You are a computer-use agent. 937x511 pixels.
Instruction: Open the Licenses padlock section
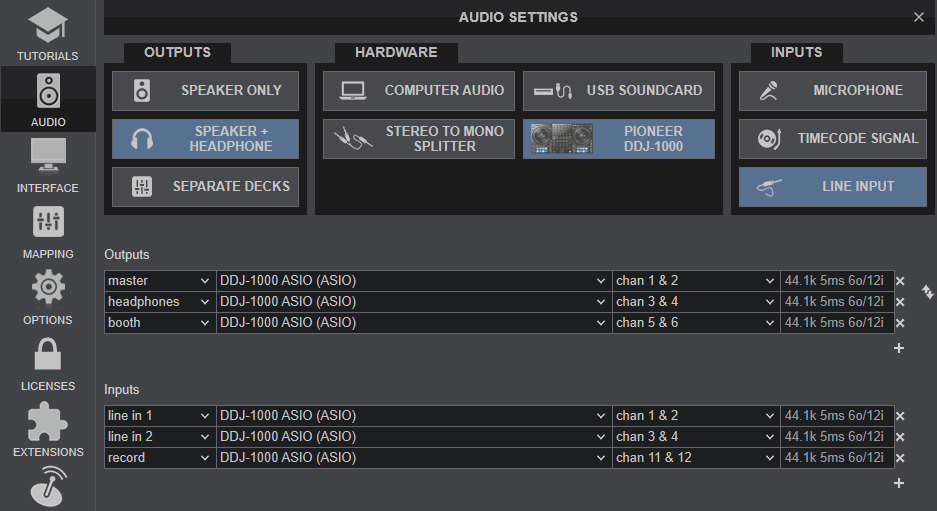(48, 364)
